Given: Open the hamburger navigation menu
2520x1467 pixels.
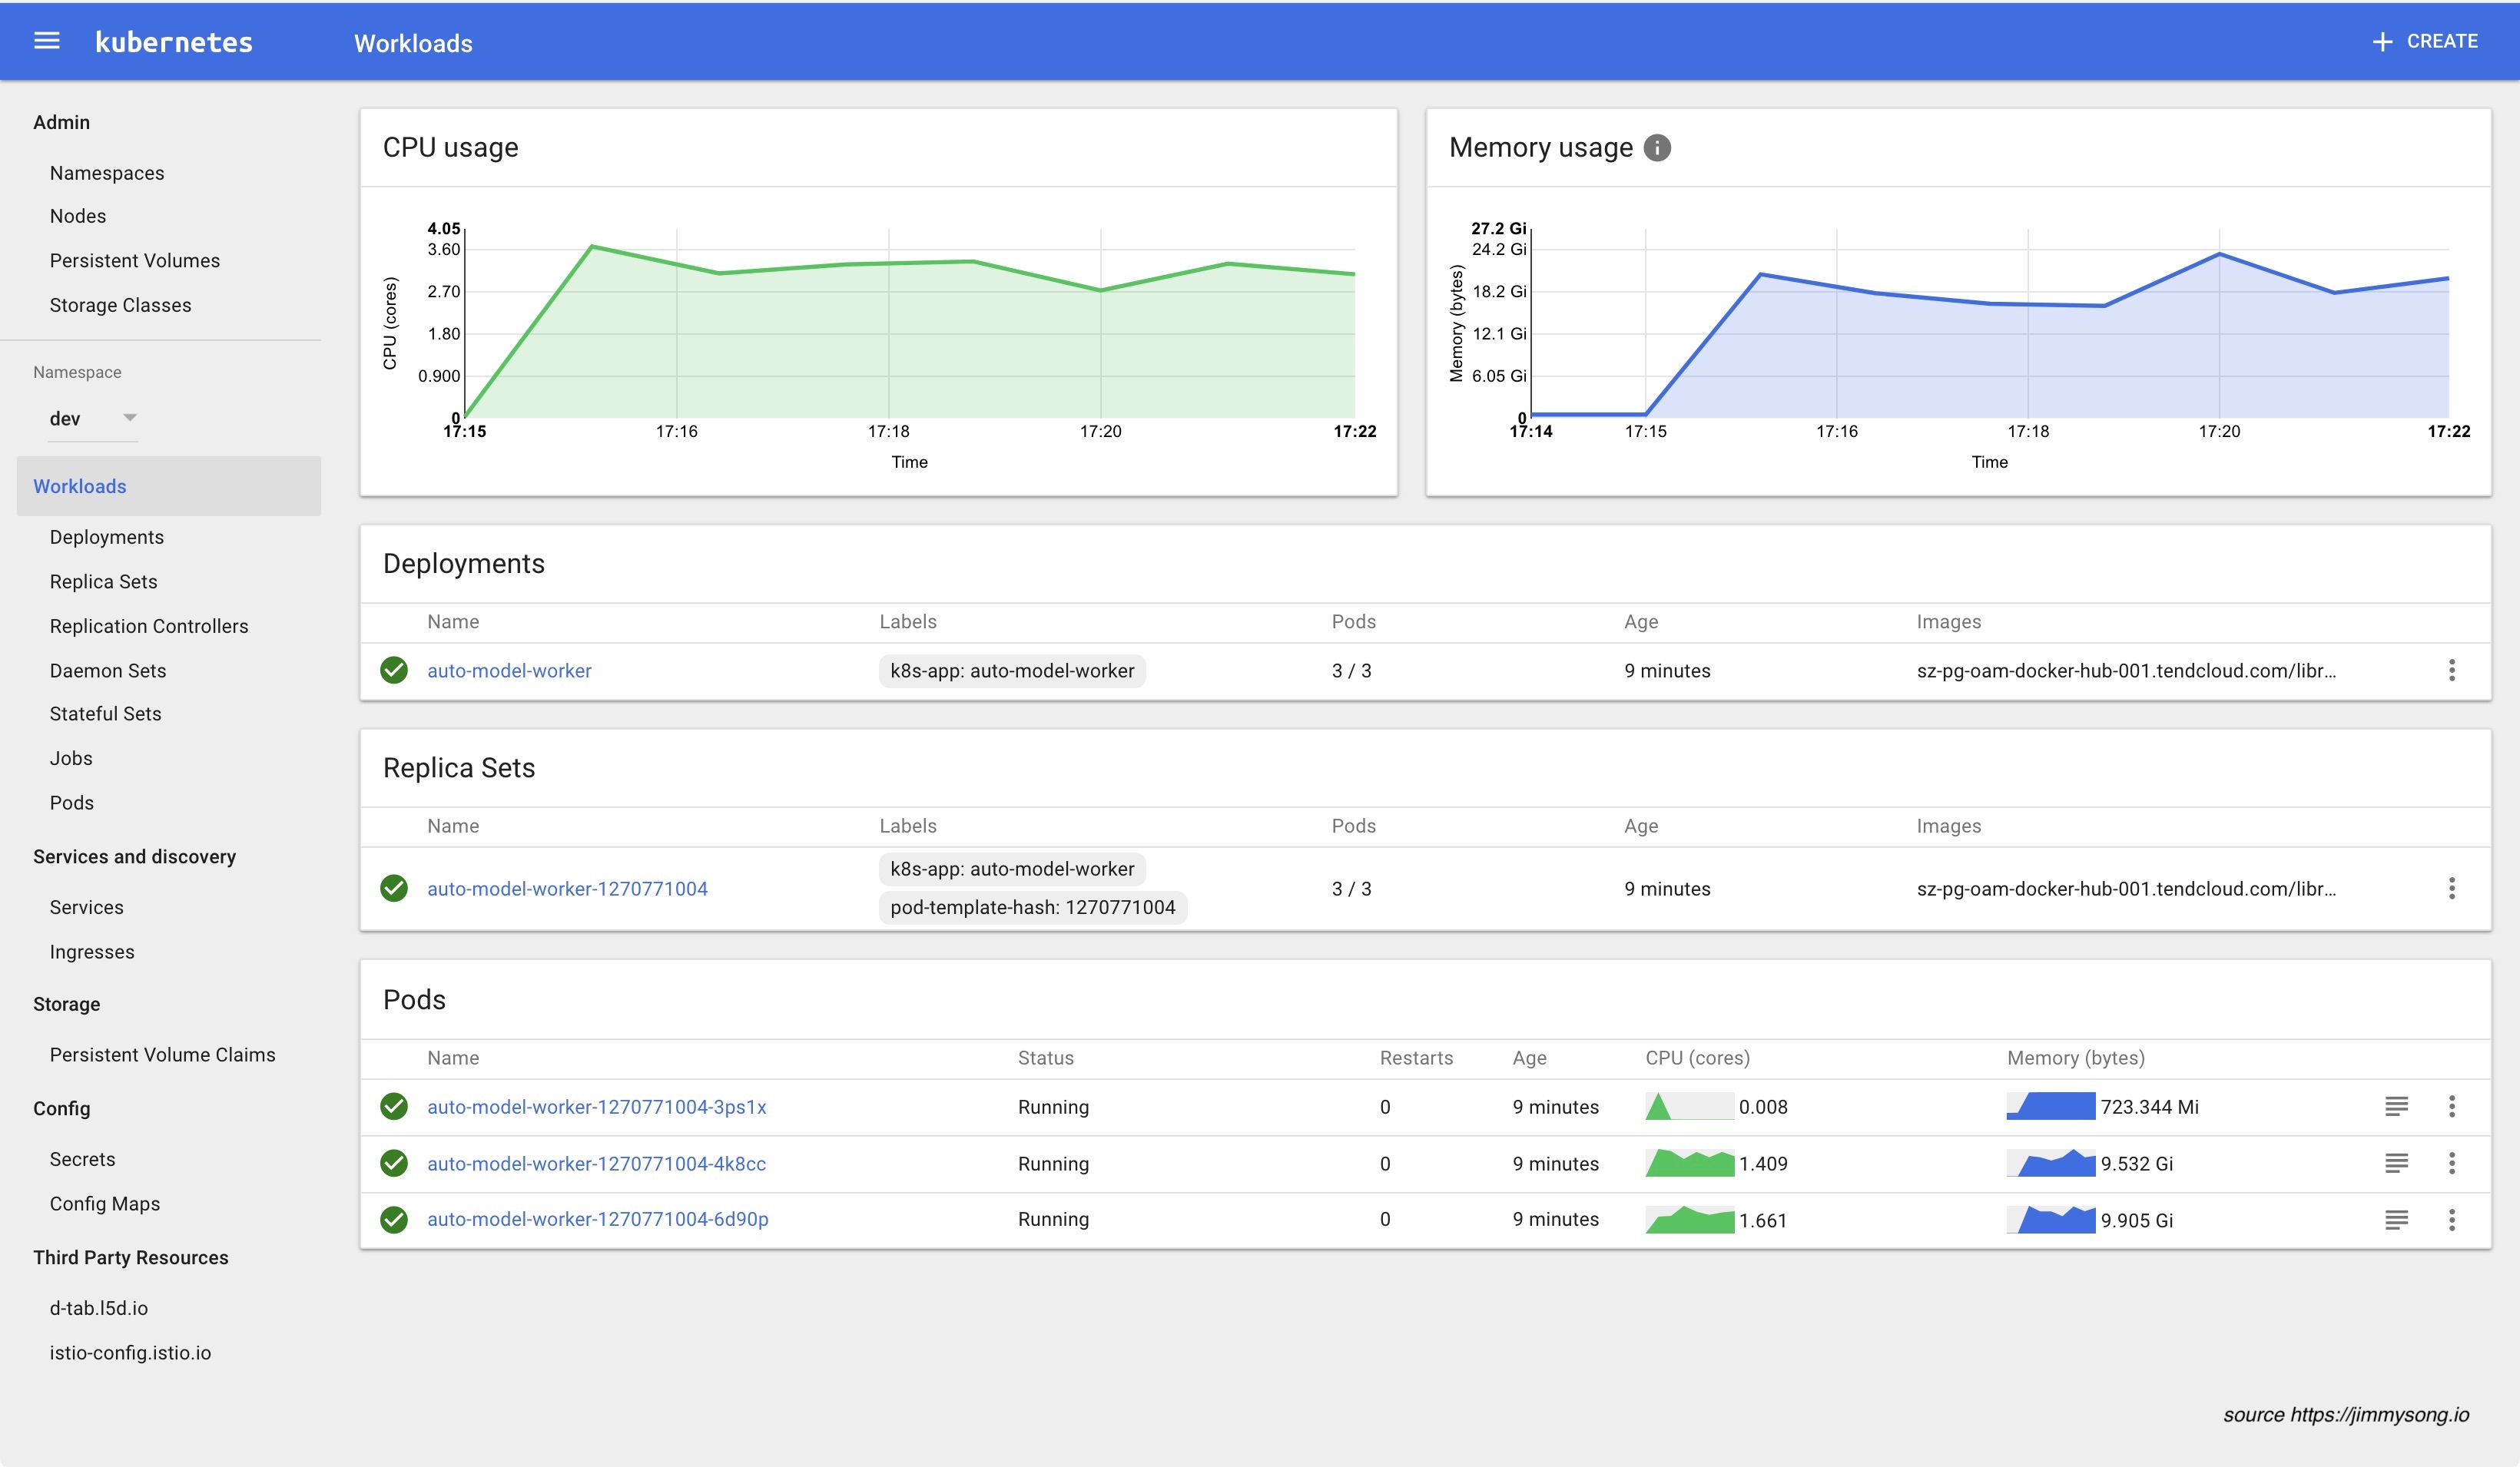Looking at the screenshot, I should click(x=47, y=41).
